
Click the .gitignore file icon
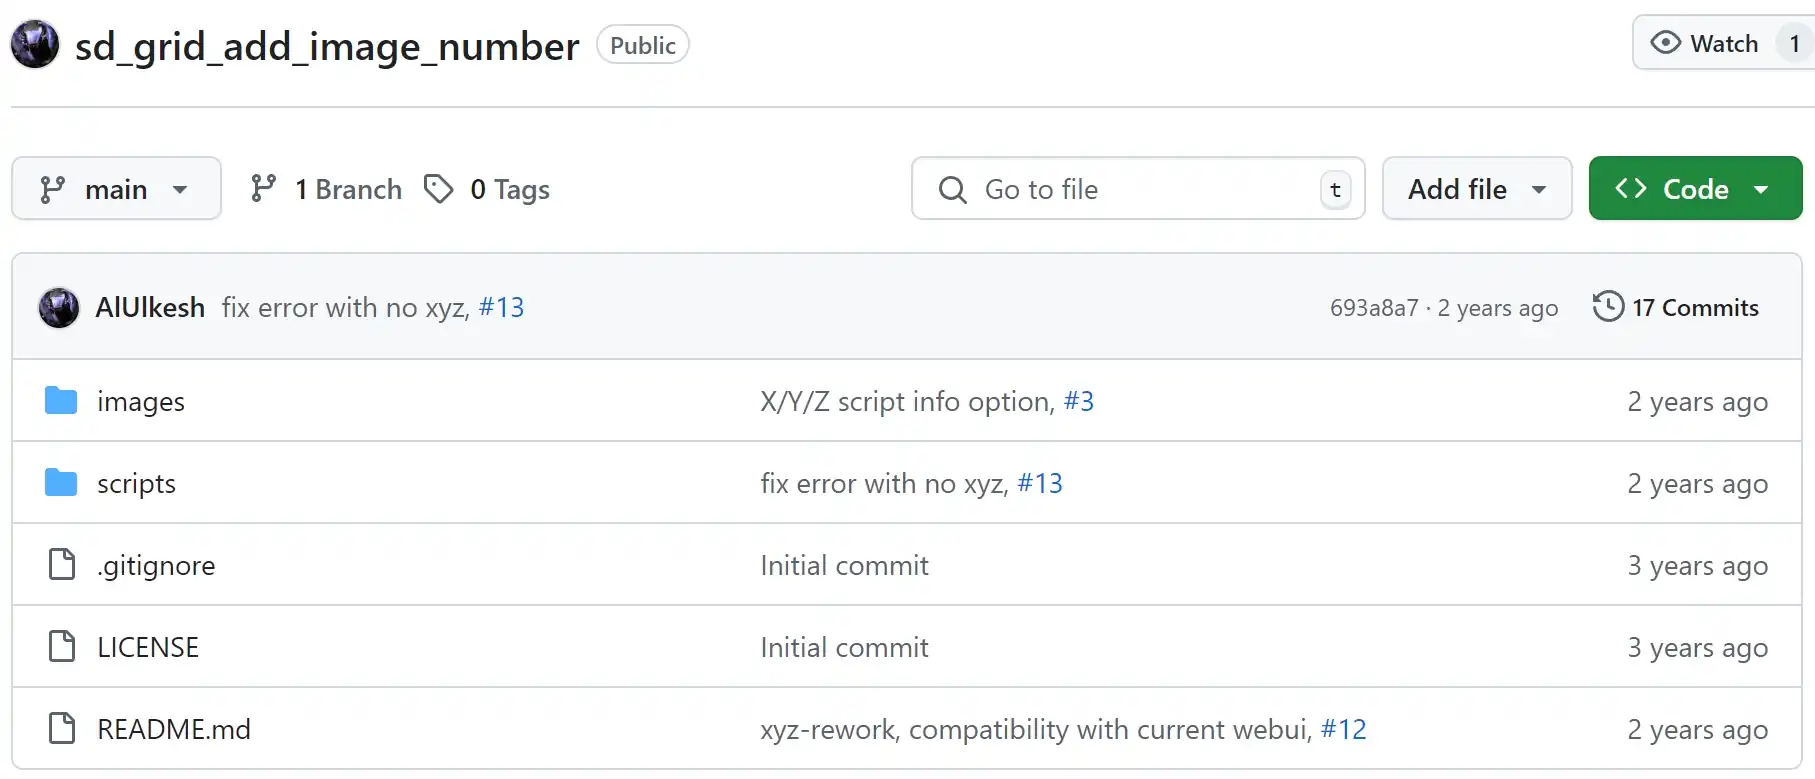click(x=62, y=565)
